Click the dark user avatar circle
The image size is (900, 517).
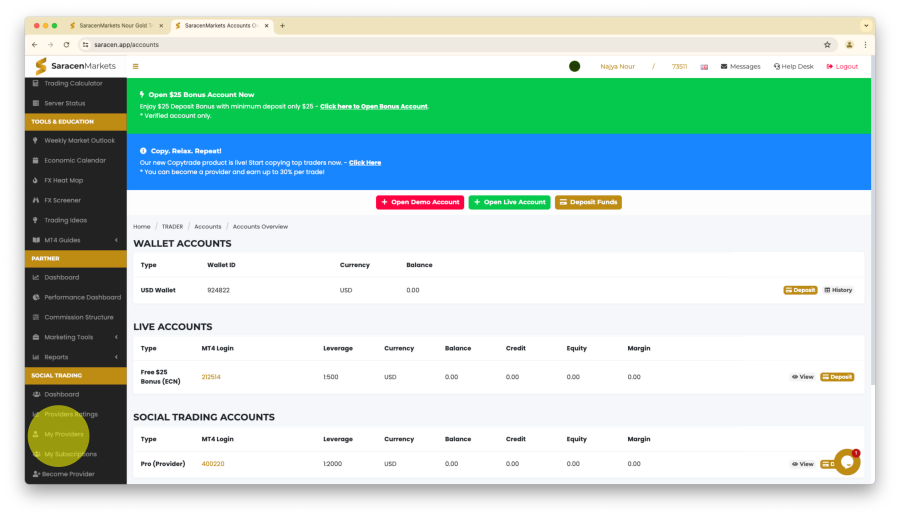575,67
